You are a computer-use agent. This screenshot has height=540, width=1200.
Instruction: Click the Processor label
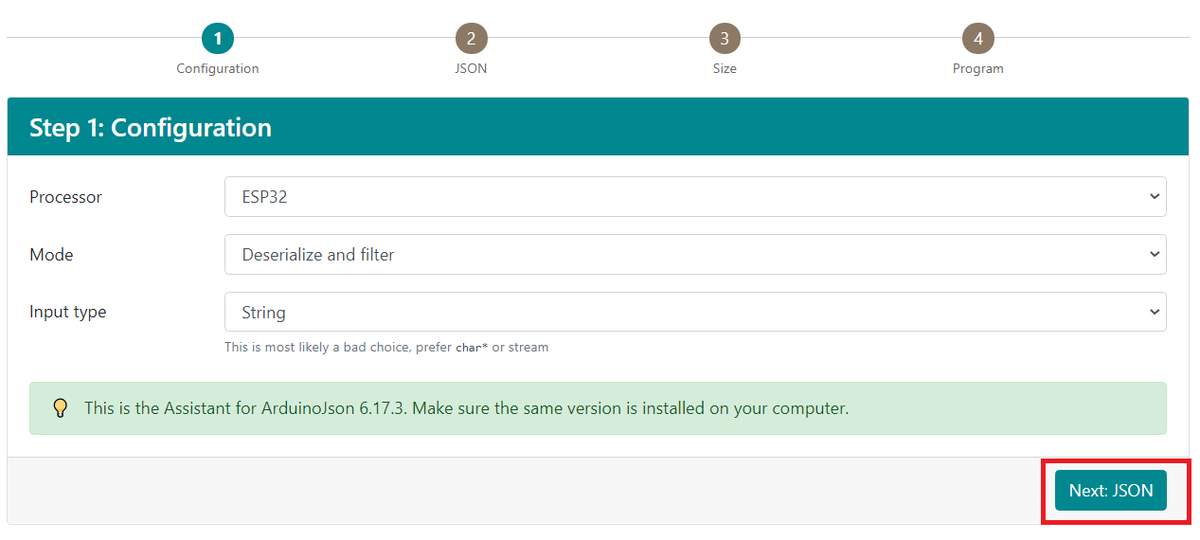(66, 197)
